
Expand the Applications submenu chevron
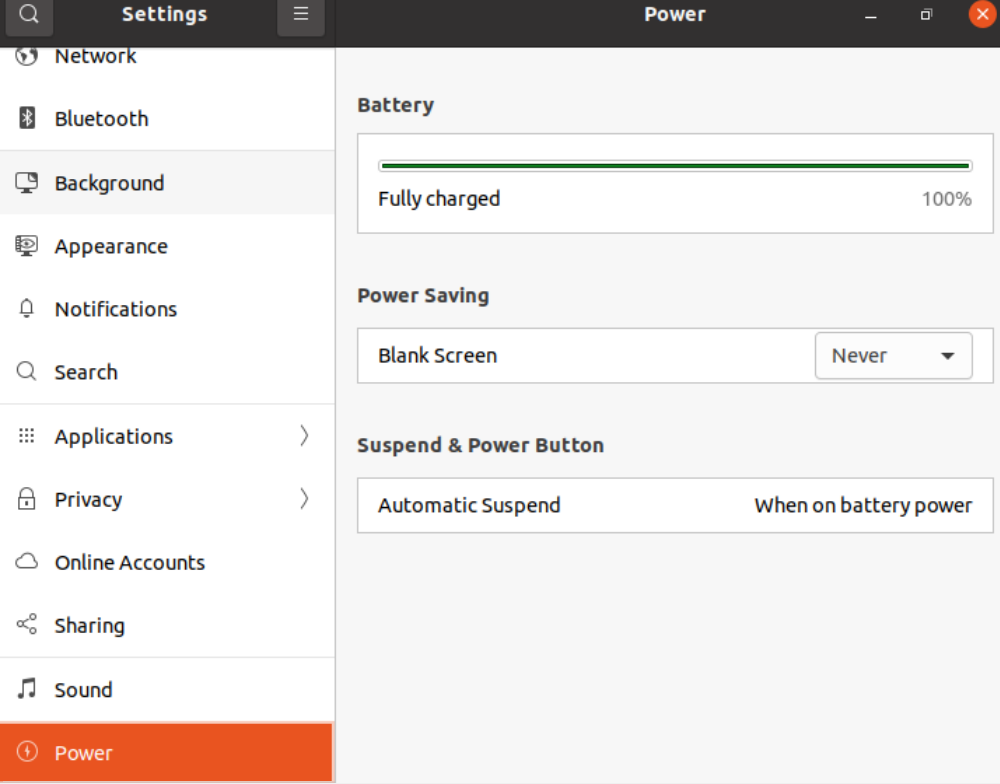tap(304, 436)
